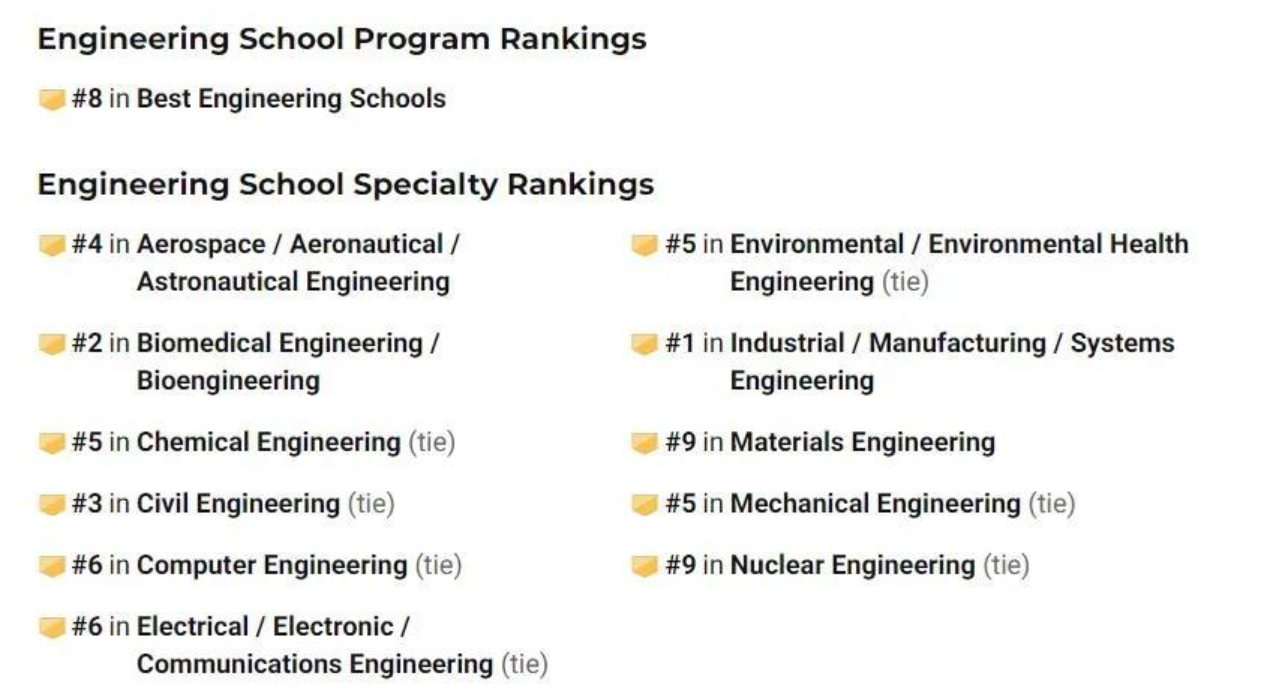Click the badge icon next to Chemical Engineering
Screen dimensions: 1285x699
pyautogui.click(x=52, y=443)
